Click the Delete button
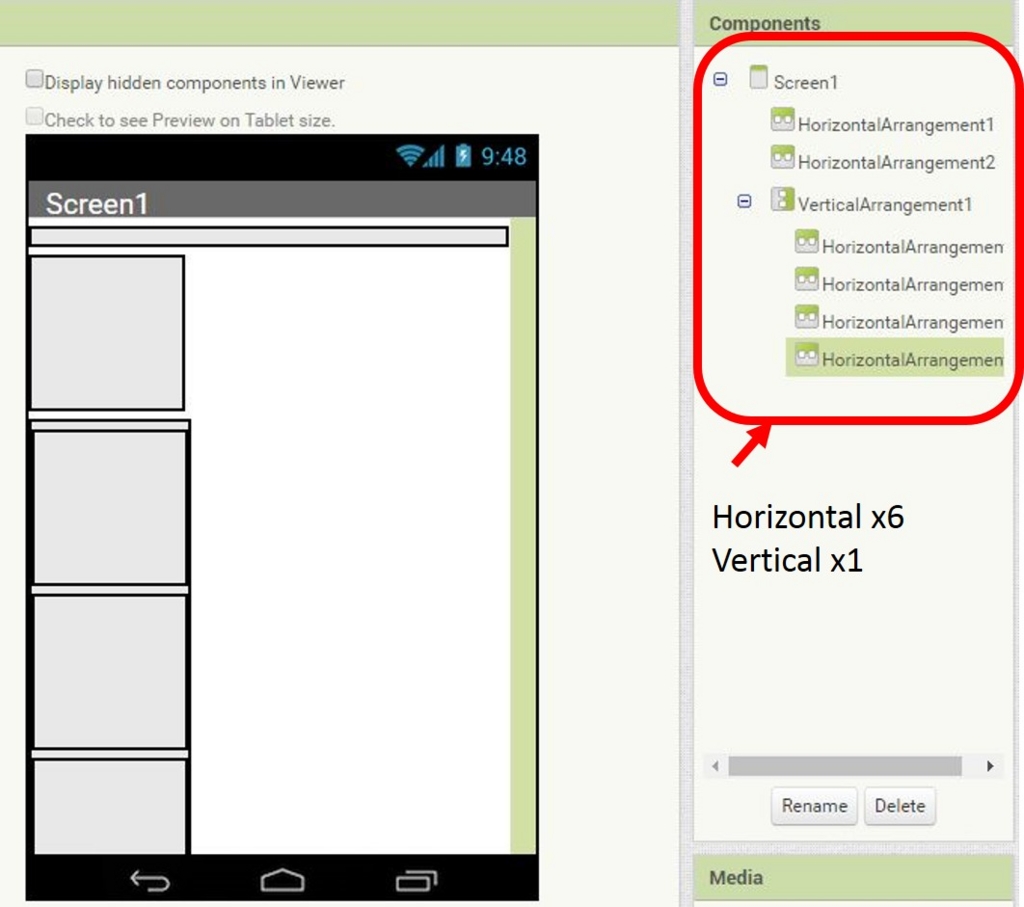 pos(899,806)
